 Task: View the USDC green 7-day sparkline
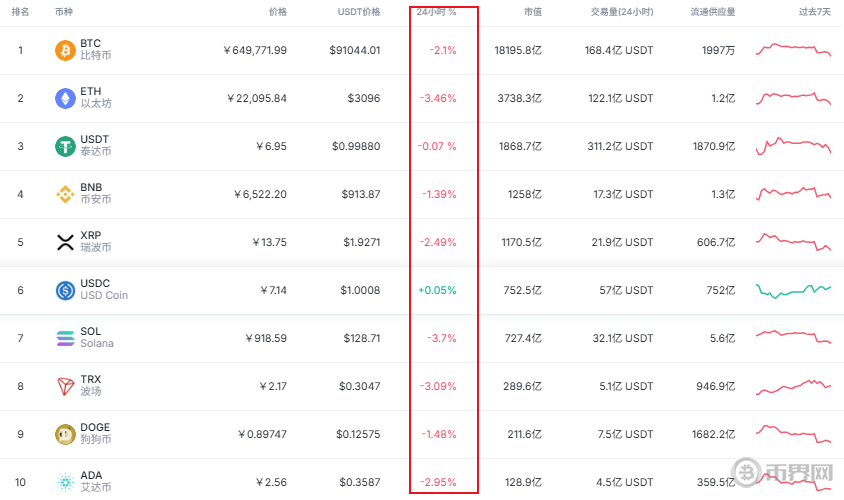pos(793,290)
